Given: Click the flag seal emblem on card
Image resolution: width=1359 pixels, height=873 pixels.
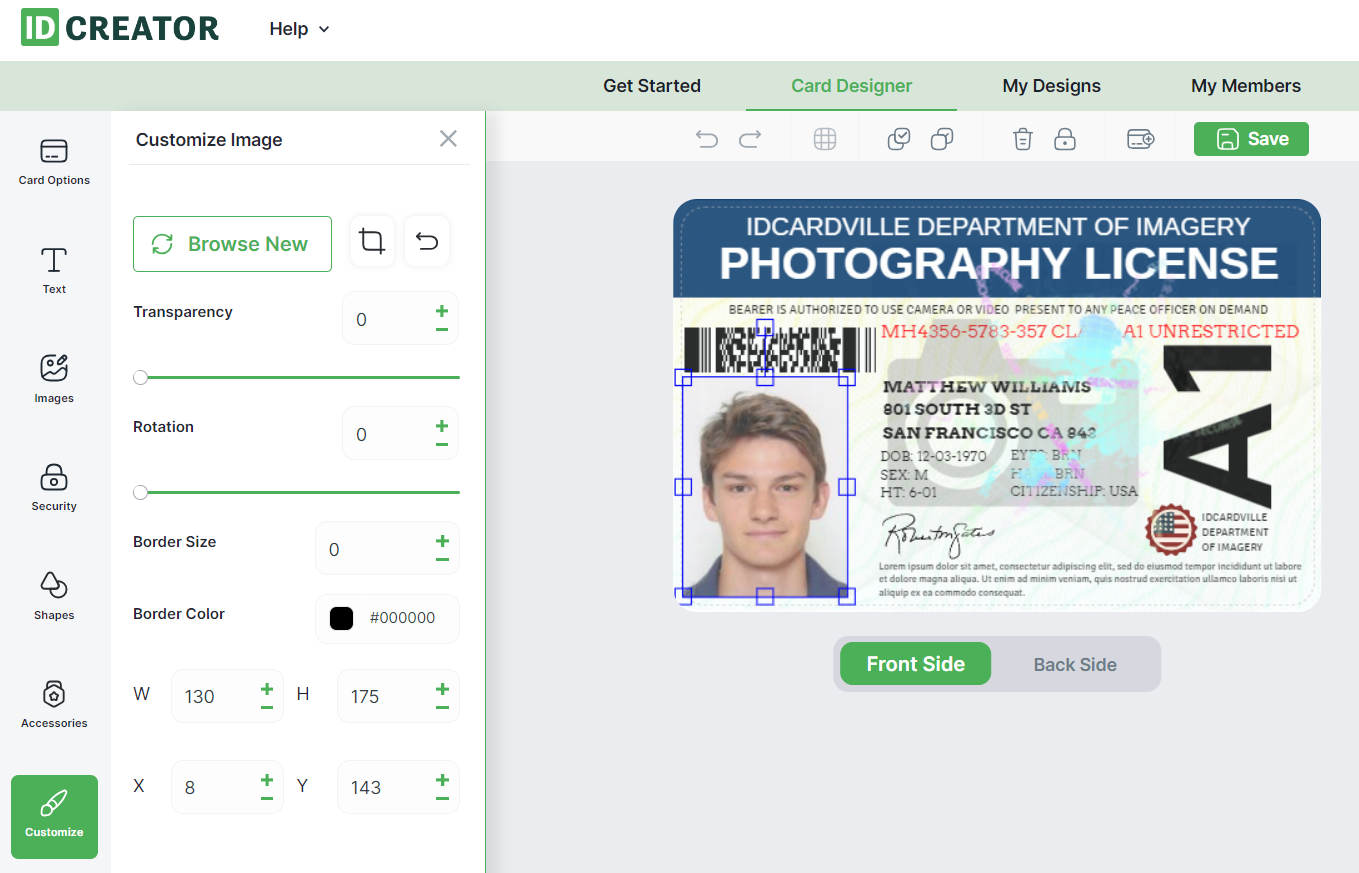Looking at the screenshot, I should point(1171,530).
